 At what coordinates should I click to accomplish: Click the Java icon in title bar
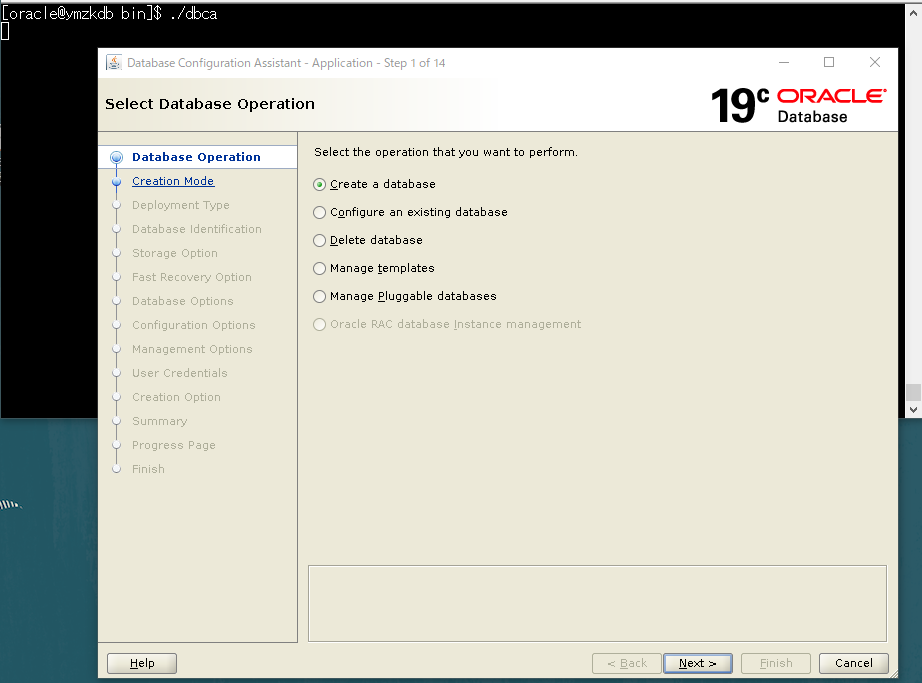pos(113,62)
